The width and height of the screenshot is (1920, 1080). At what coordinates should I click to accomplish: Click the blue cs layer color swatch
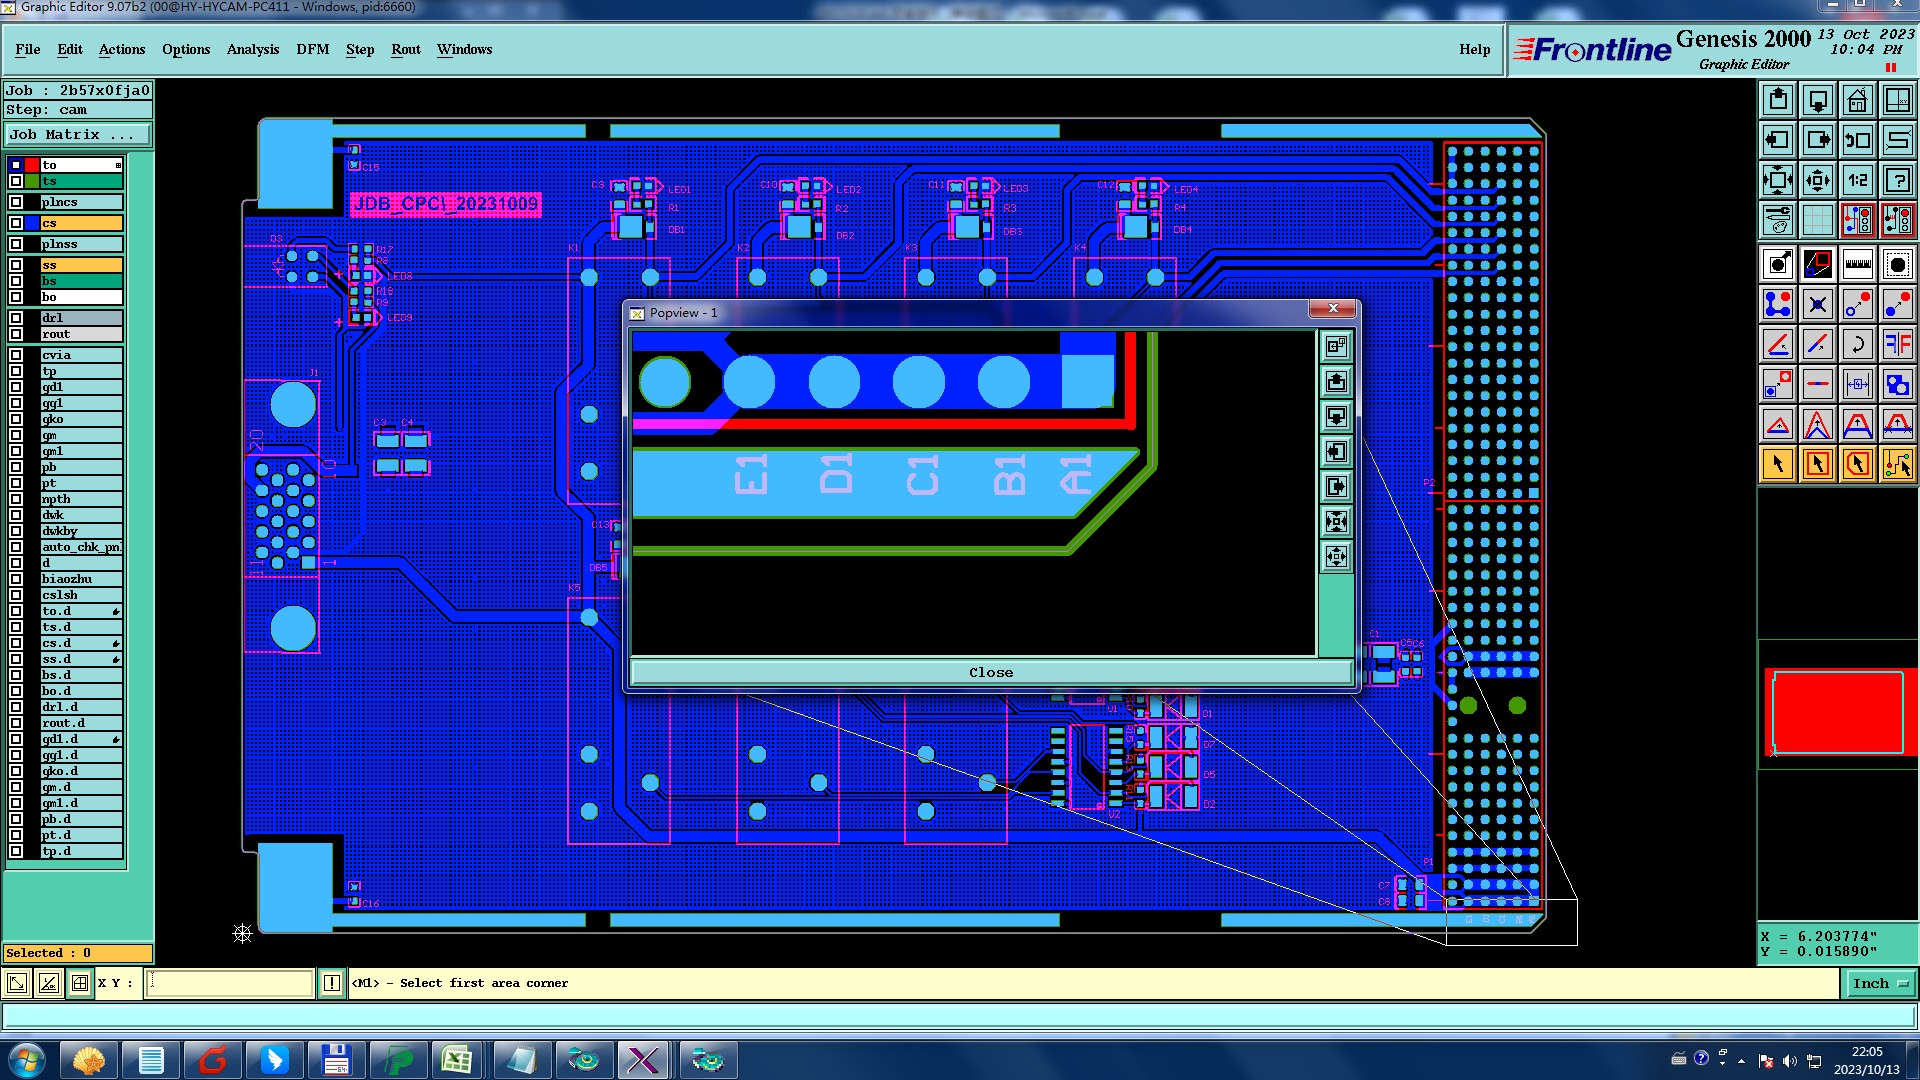[32, 223]
